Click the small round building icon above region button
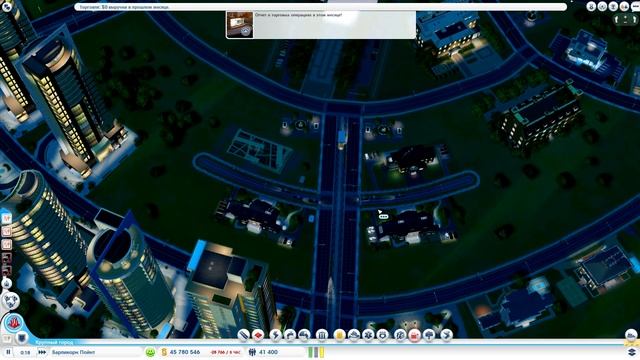Image resolution: width=640 pixels, height=360 pixels. click(x=7, y=283)
